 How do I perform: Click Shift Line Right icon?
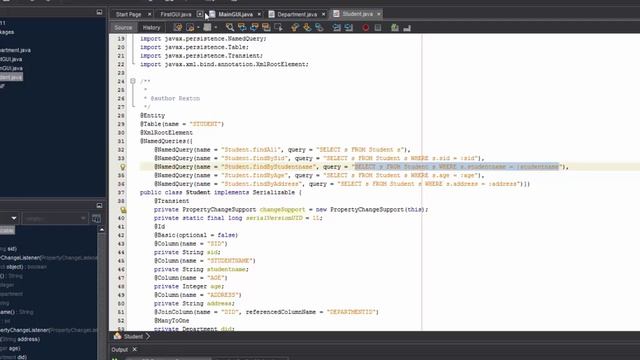coord(349,27)
